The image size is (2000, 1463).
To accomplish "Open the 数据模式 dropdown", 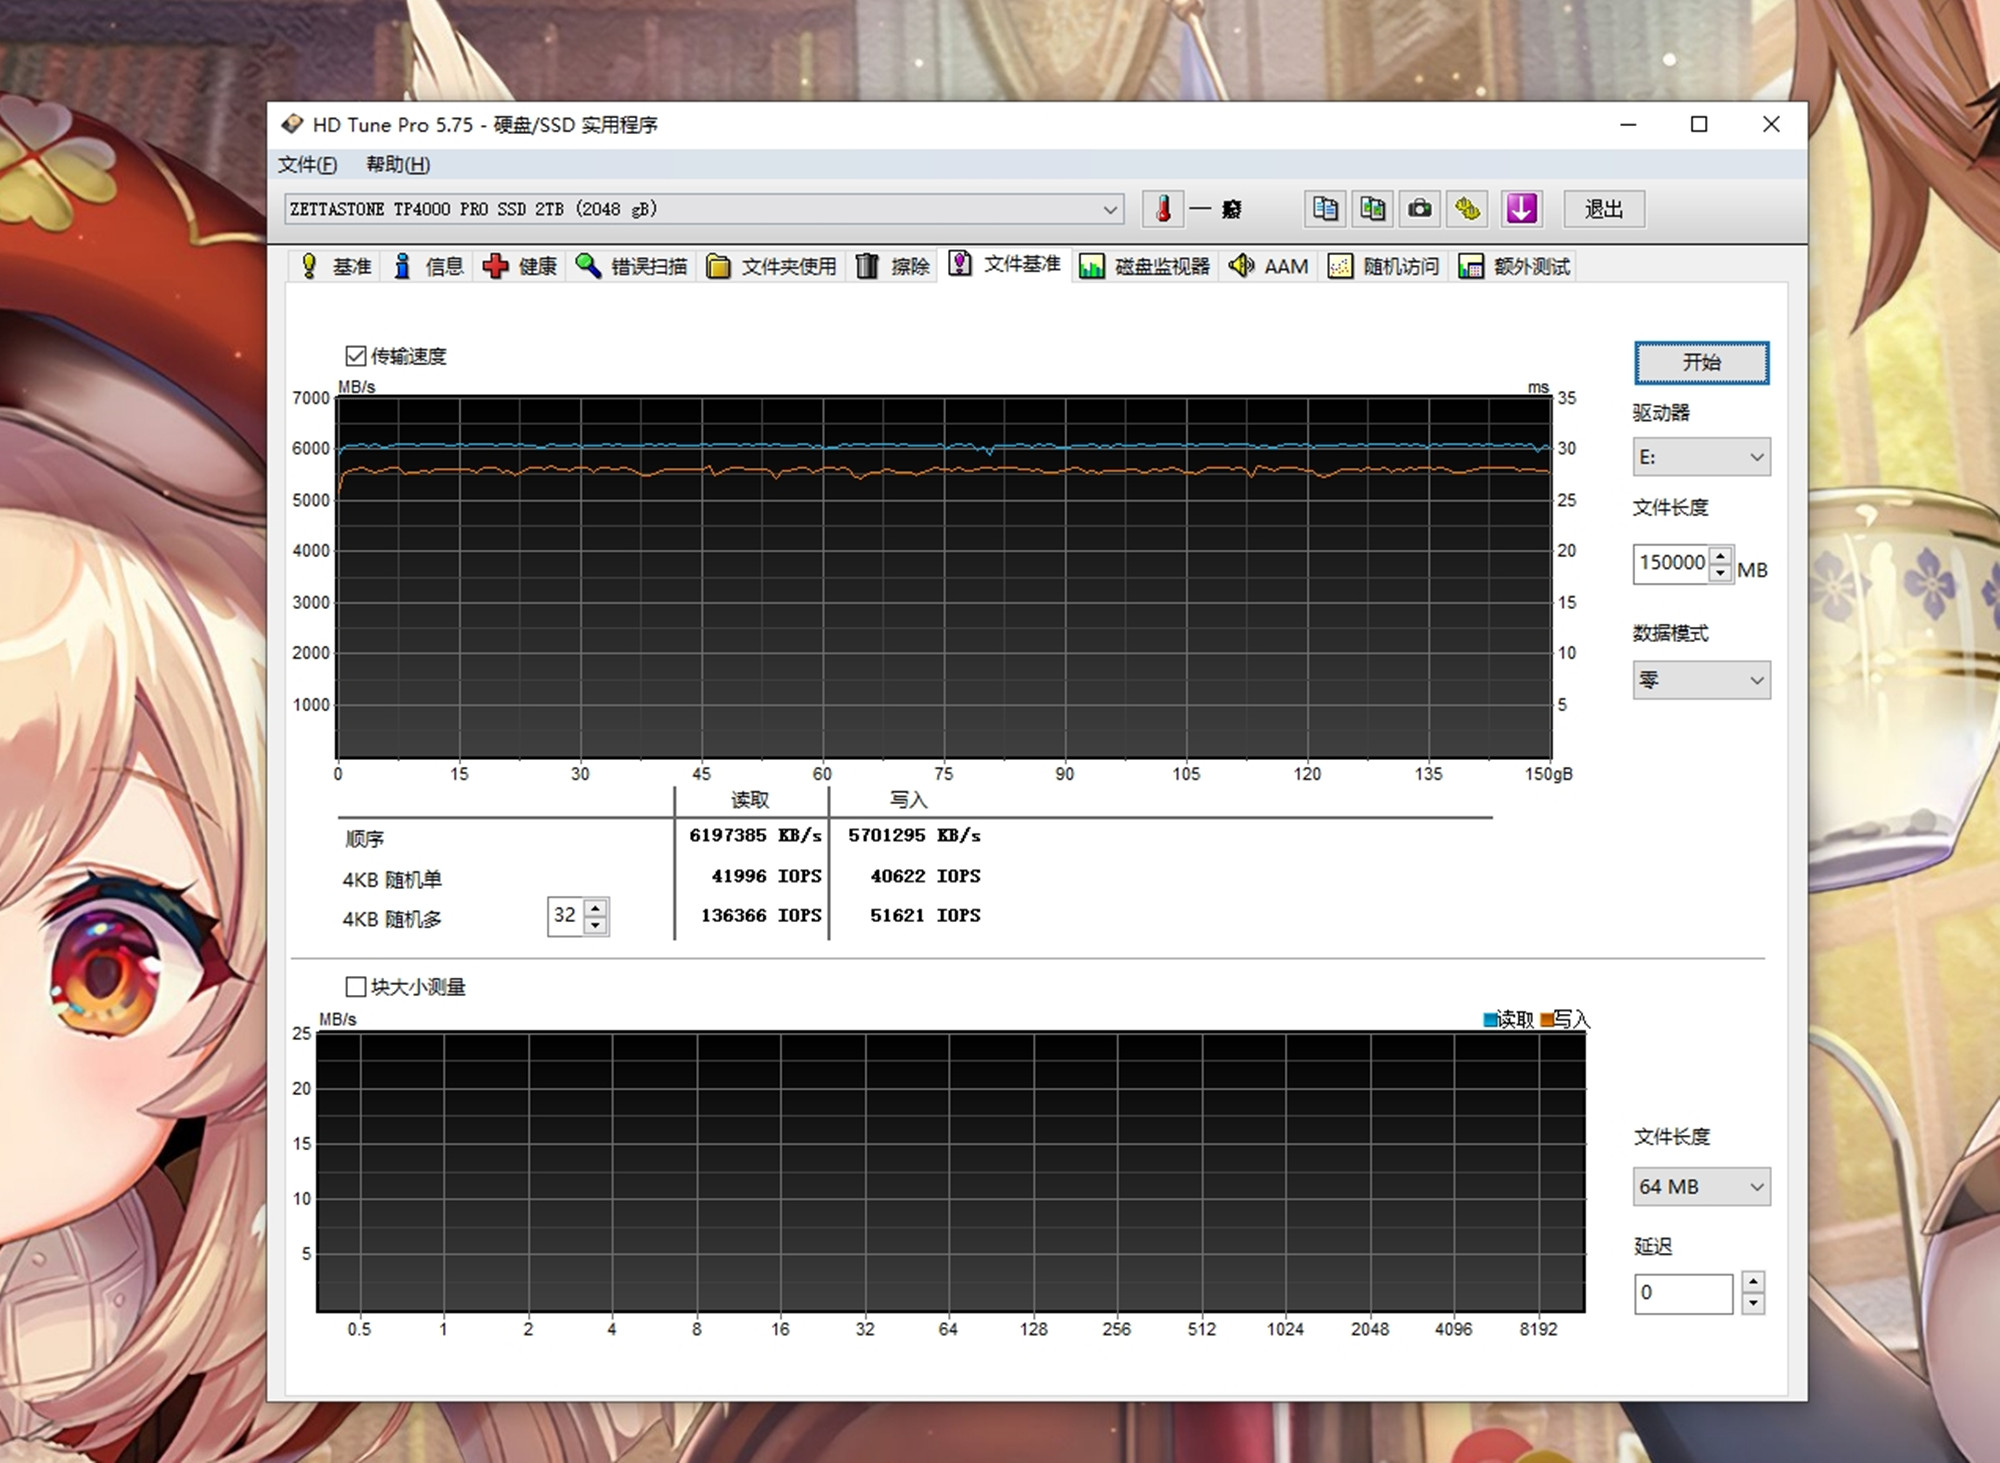I will coord(1701,680).
